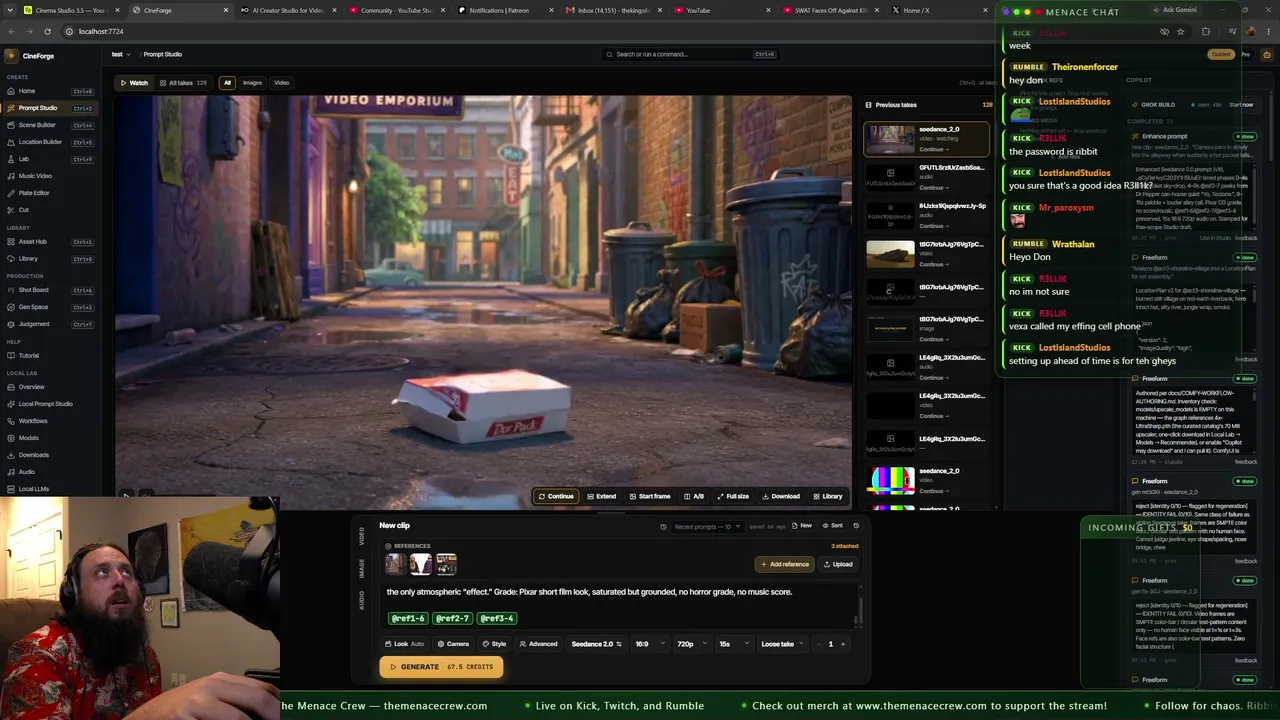The width and height of the screenshot is (1280, 720).
Task: Download the current clip
Action: [781, 497]
